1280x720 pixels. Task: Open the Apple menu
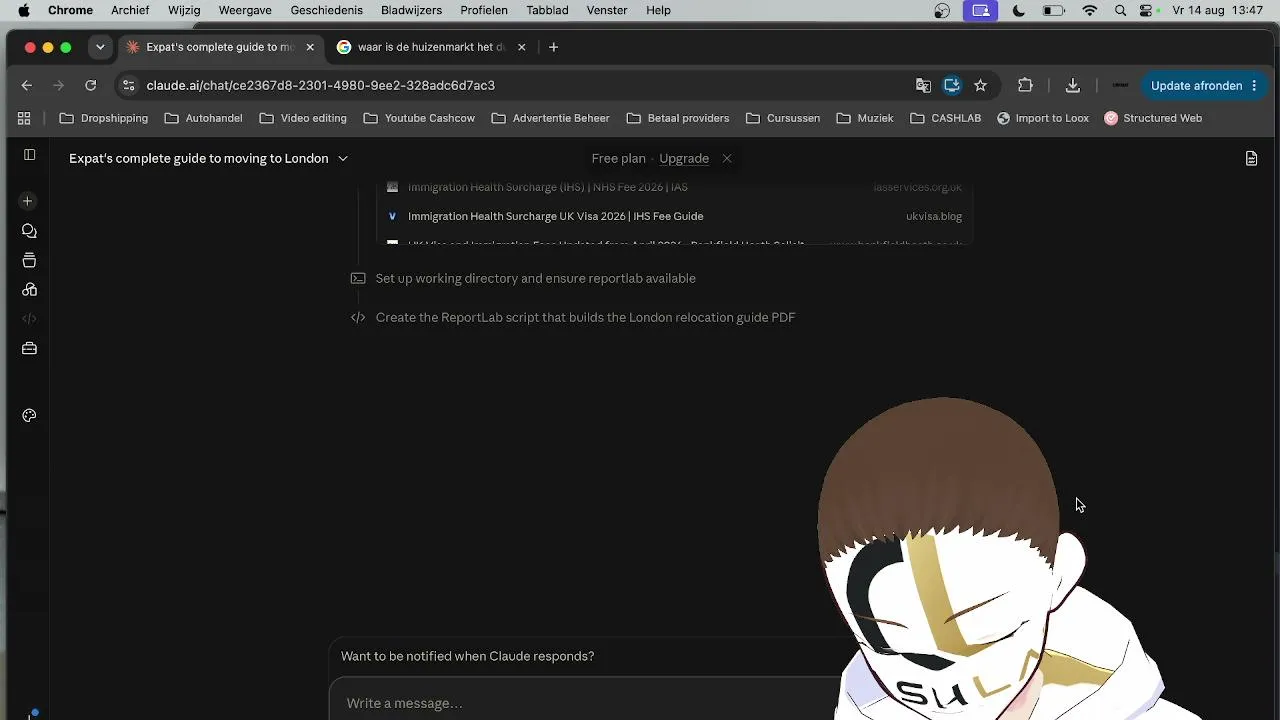pyautogui.click(x=24, y=10)
